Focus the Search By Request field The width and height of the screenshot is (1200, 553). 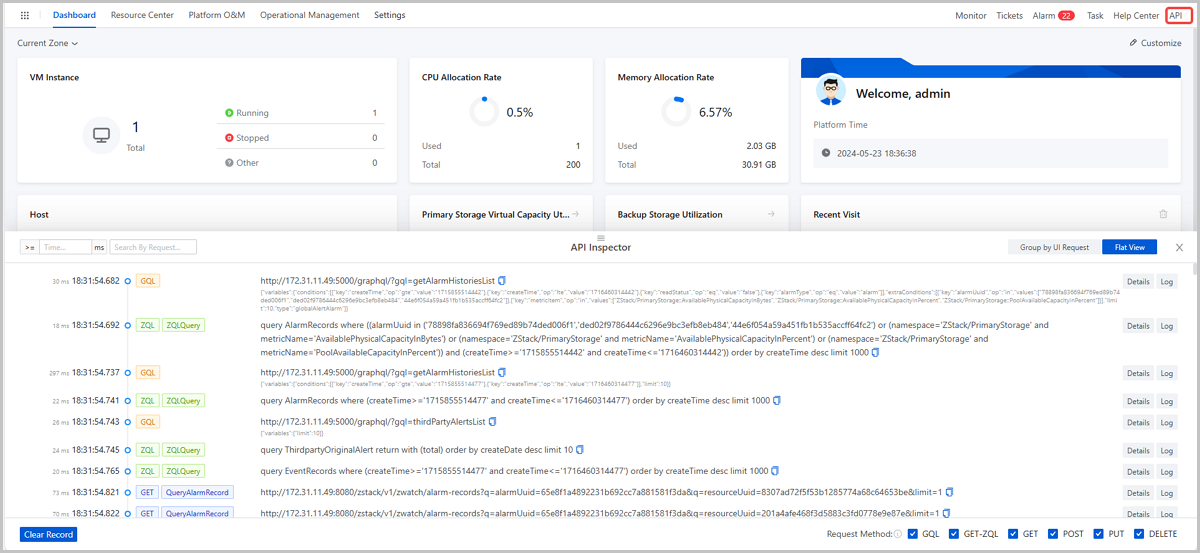(x=153, y=247)
